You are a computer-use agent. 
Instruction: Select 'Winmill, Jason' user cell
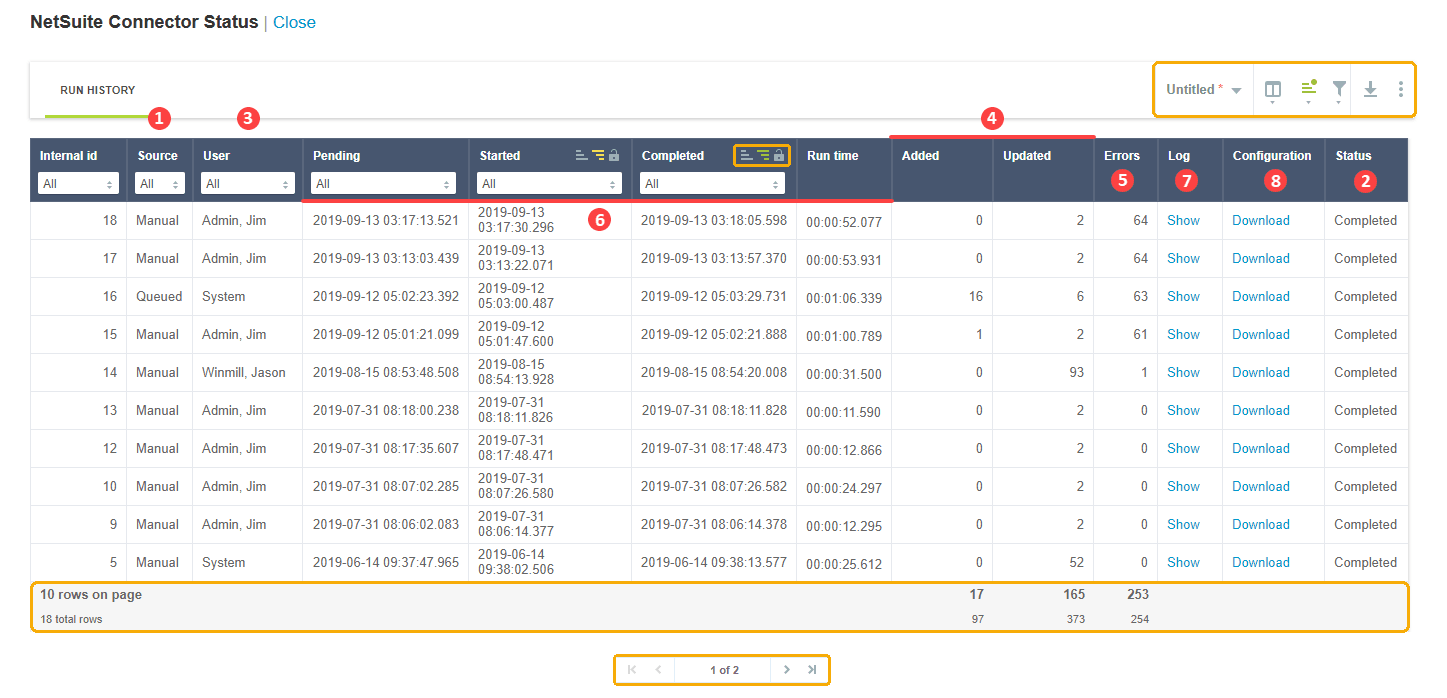coord(244,372)
